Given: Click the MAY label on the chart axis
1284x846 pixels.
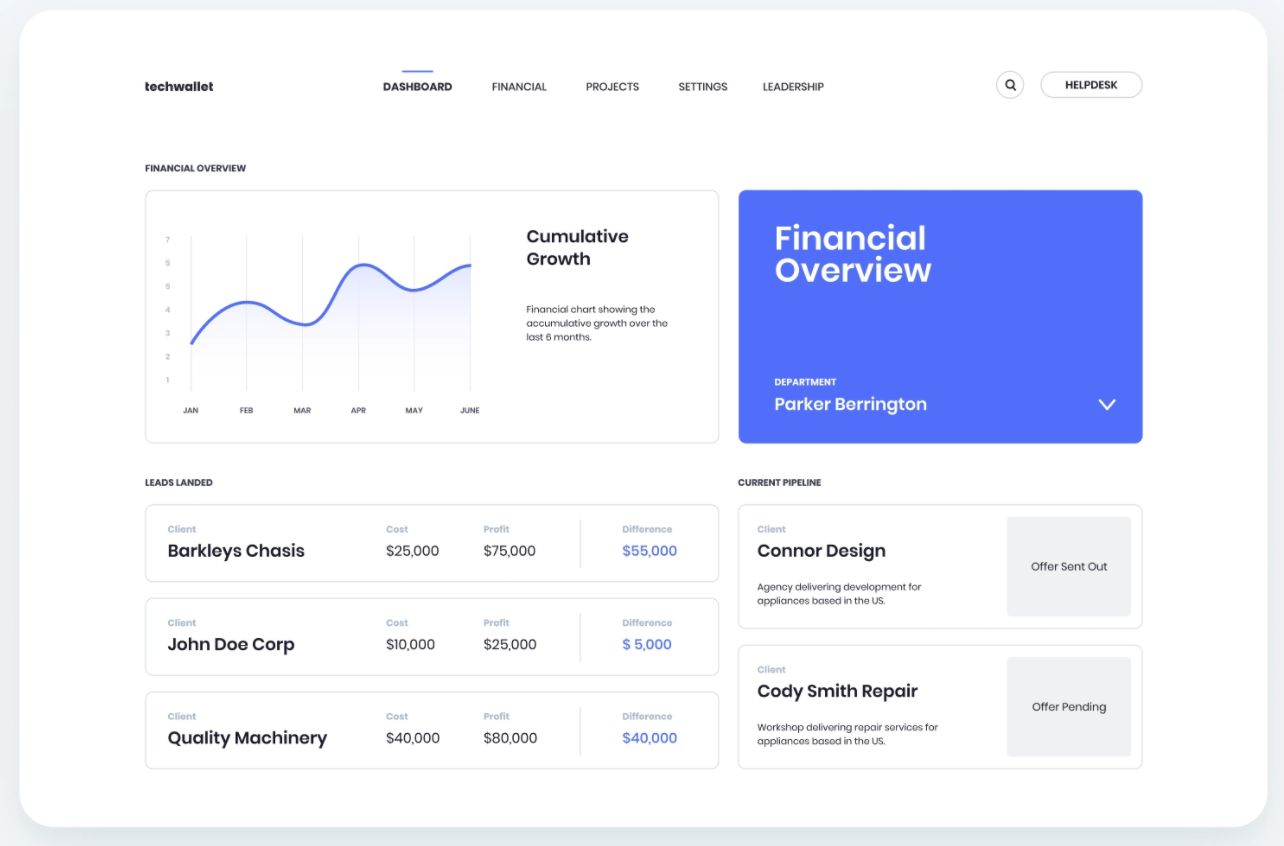Looking at the screenshot, I should 414,410.
